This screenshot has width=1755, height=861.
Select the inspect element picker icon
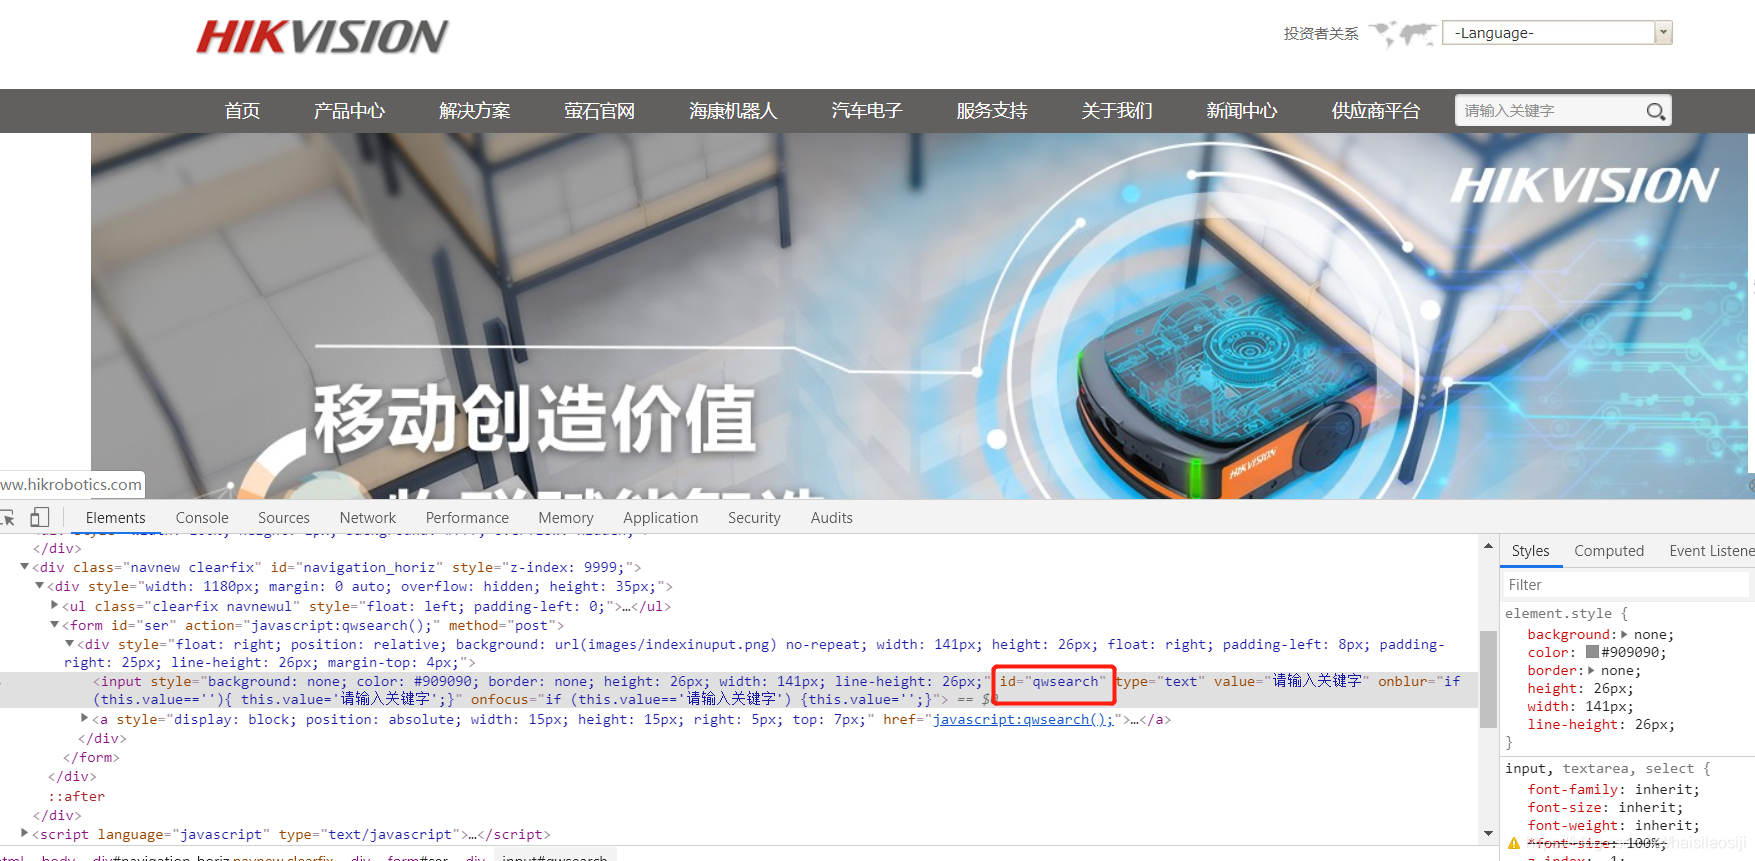click(7, 517)
